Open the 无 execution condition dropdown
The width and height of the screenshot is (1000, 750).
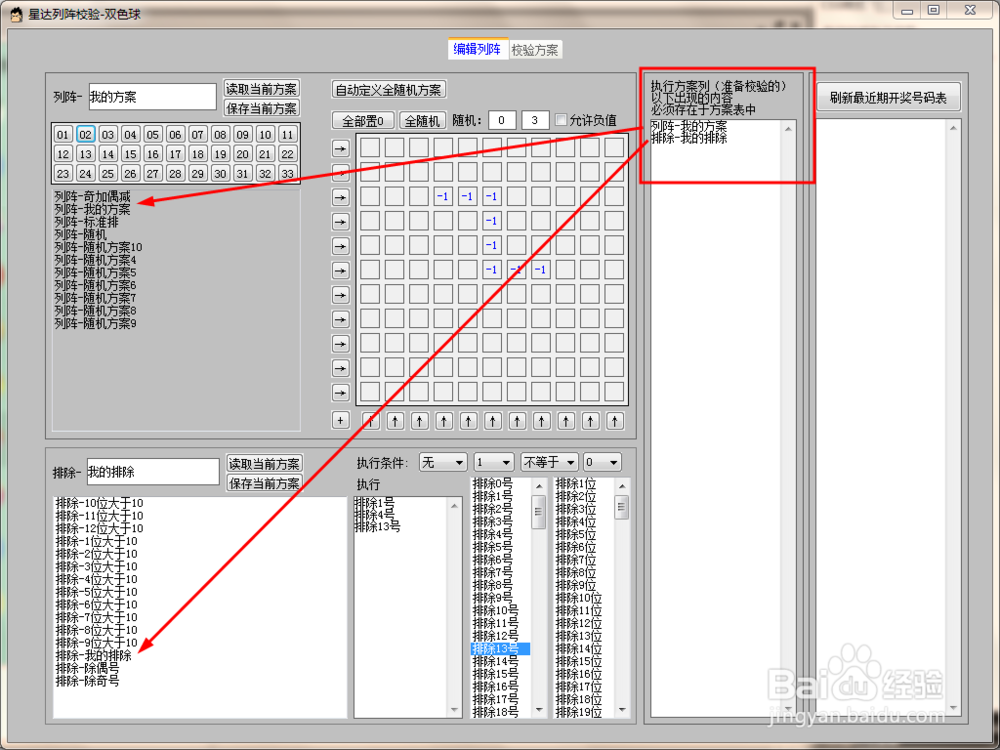tap(443, 462)
